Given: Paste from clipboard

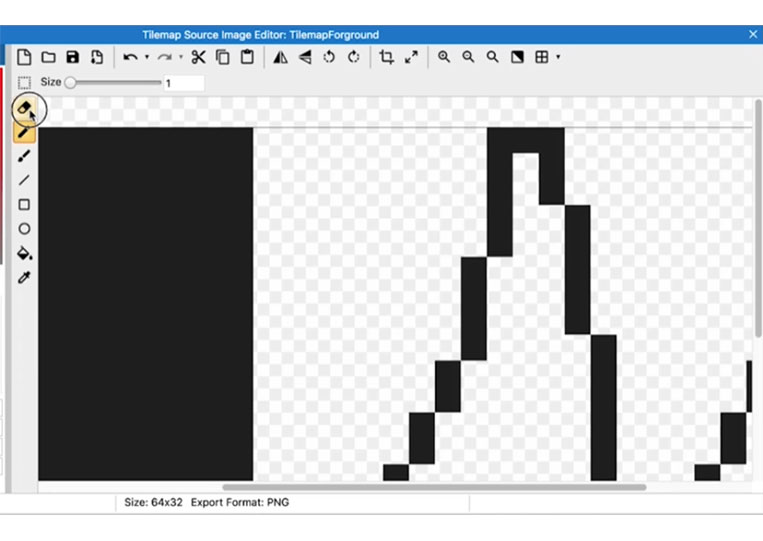Looking at the screenshot, I should click(247, 57).
